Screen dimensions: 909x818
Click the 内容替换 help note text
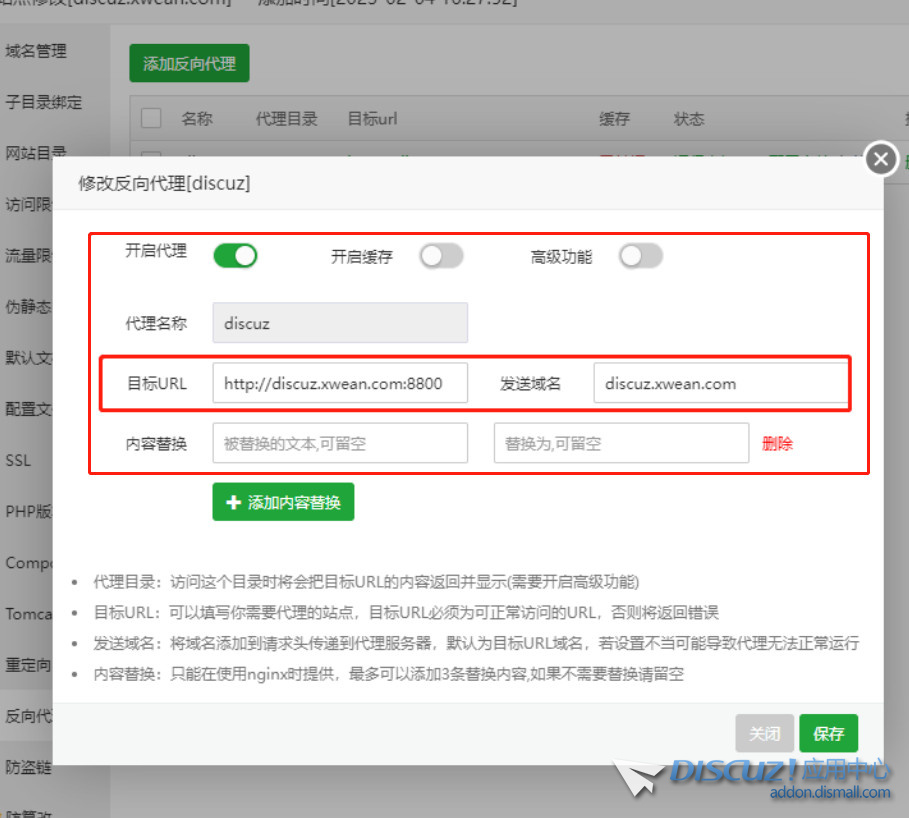pyautogui.click(x=388, y=674)
